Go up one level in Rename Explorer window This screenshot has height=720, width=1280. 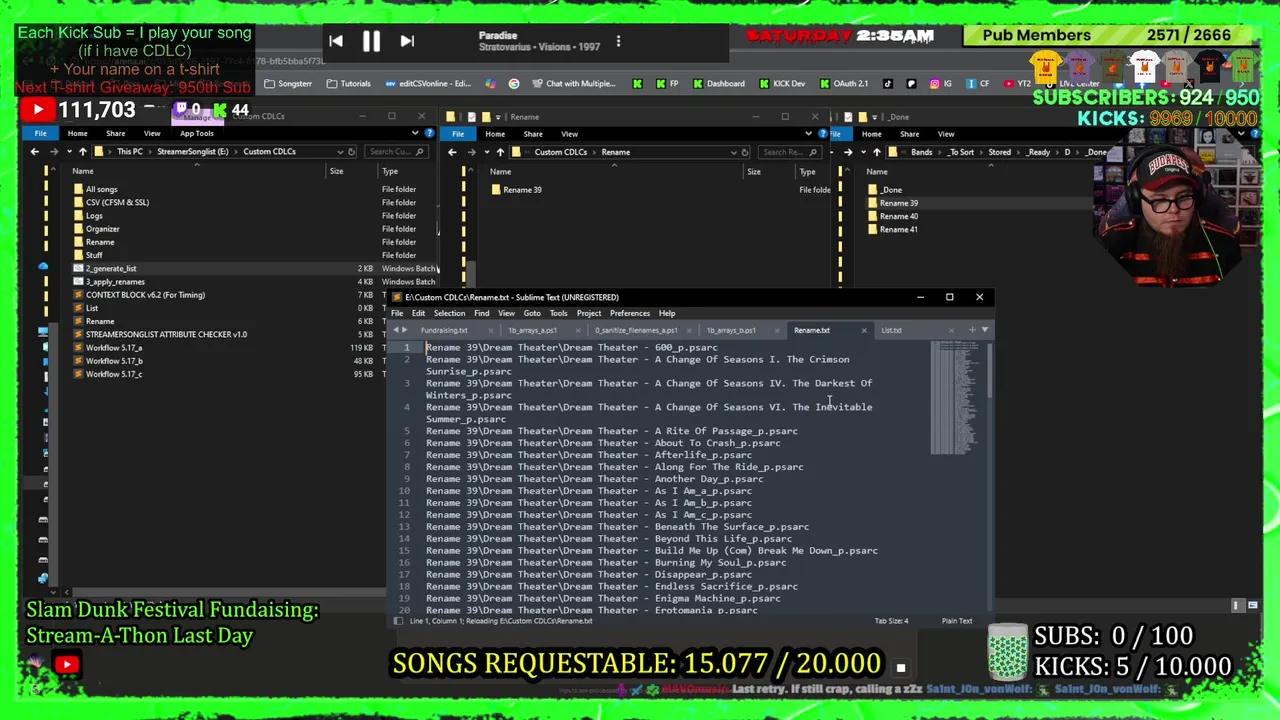500,152
